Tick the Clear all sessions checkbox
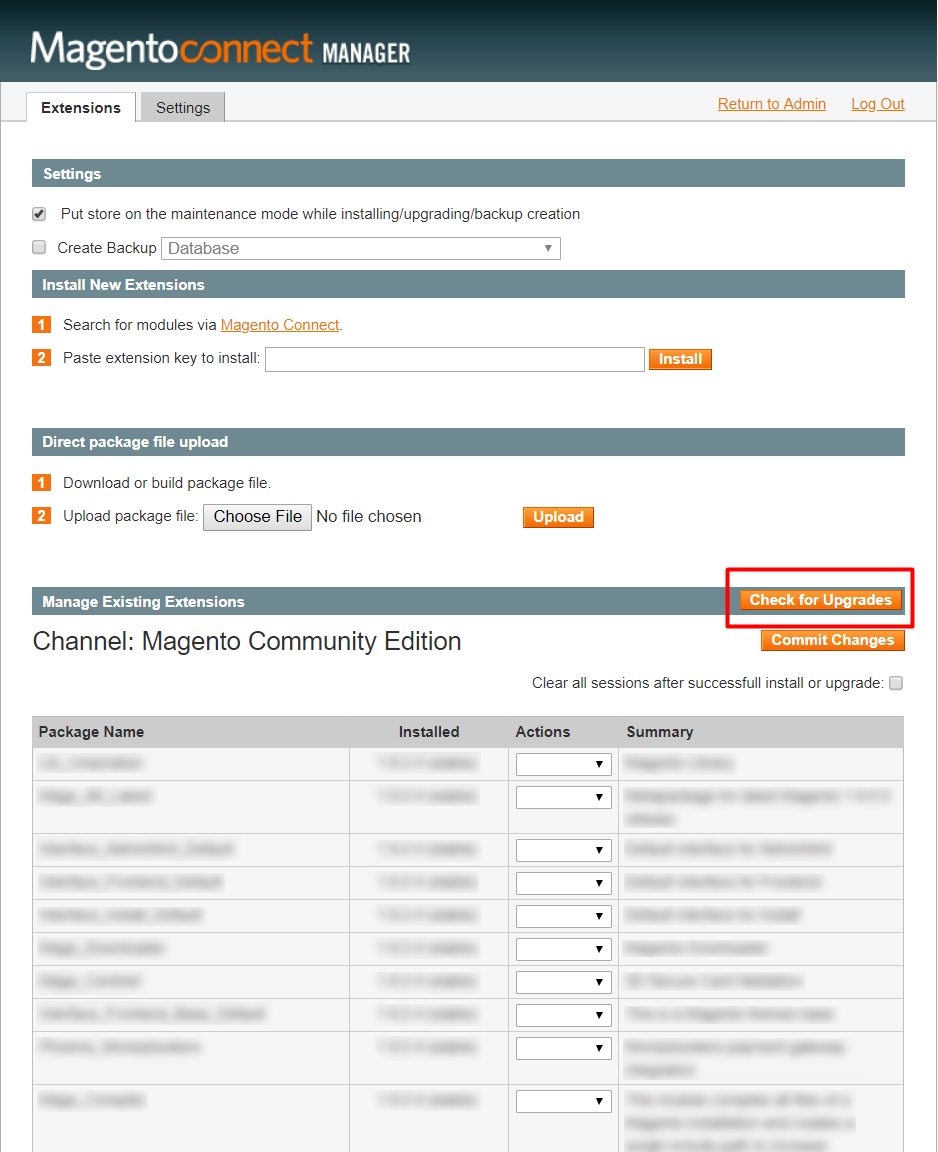The image size is (938, 1152). pos(896,683)
